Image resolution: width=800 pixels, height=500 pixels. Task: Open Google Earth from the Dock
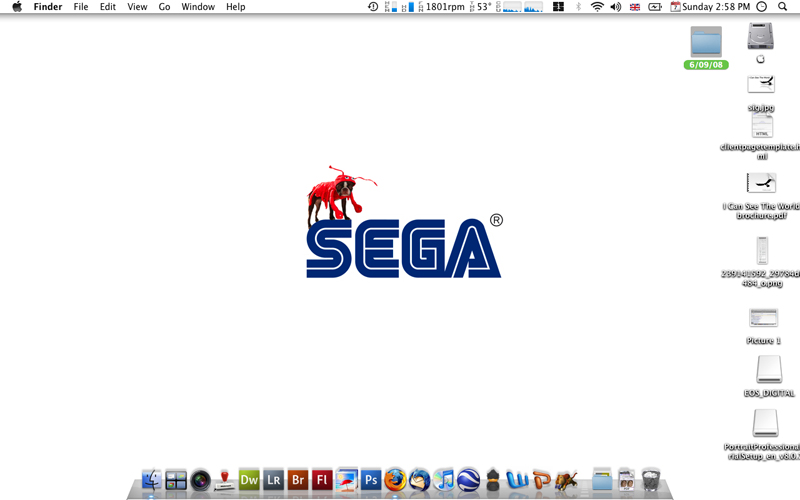468,480
